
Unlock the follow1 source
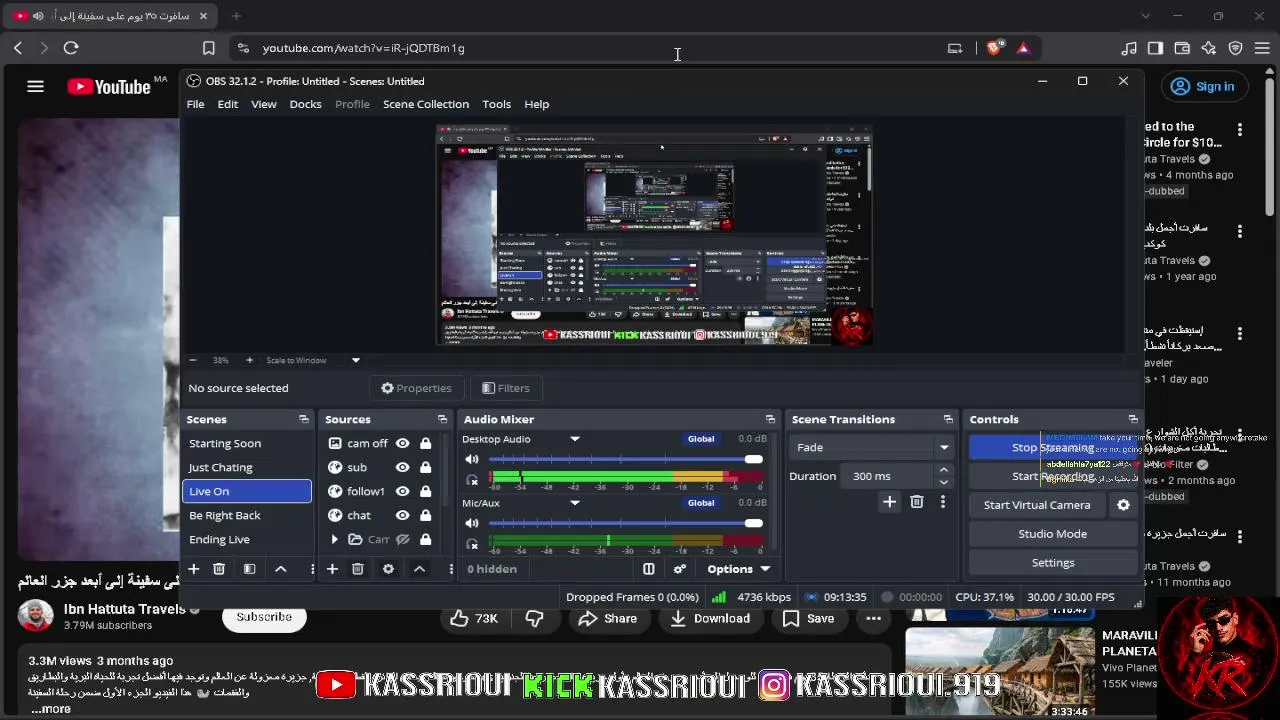(425, 491)
